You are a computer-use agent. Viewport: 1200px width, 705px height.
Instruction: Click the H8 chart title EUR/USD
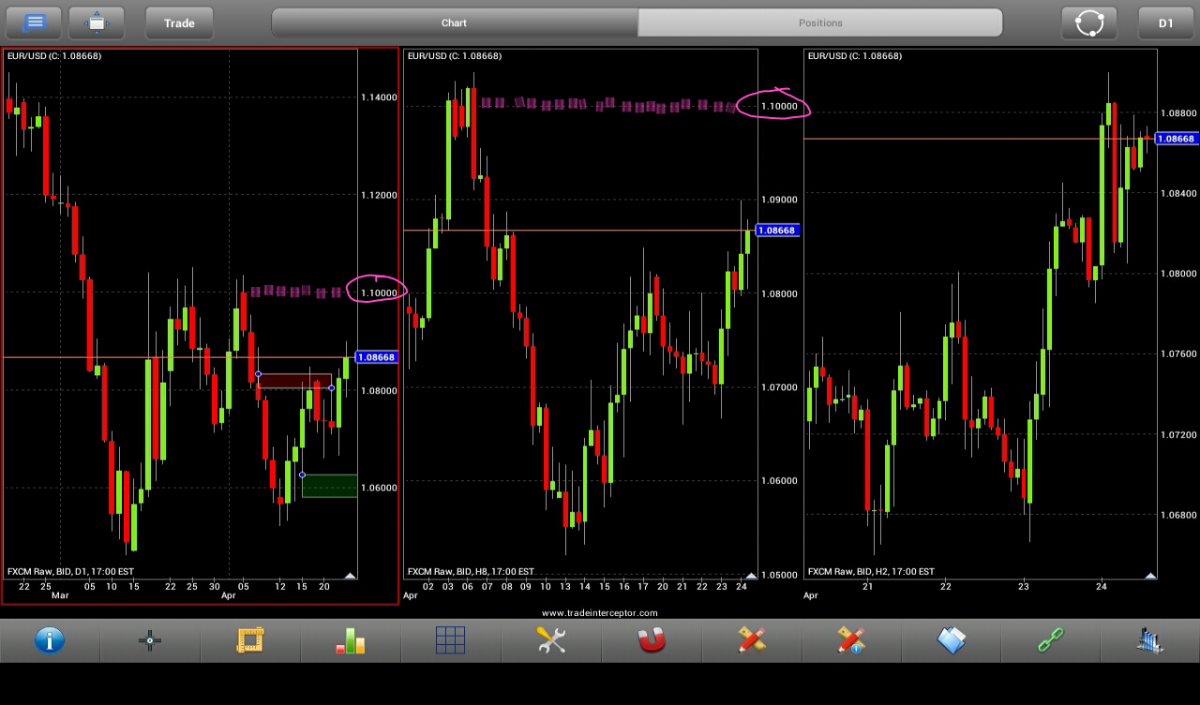coord(454,56)
